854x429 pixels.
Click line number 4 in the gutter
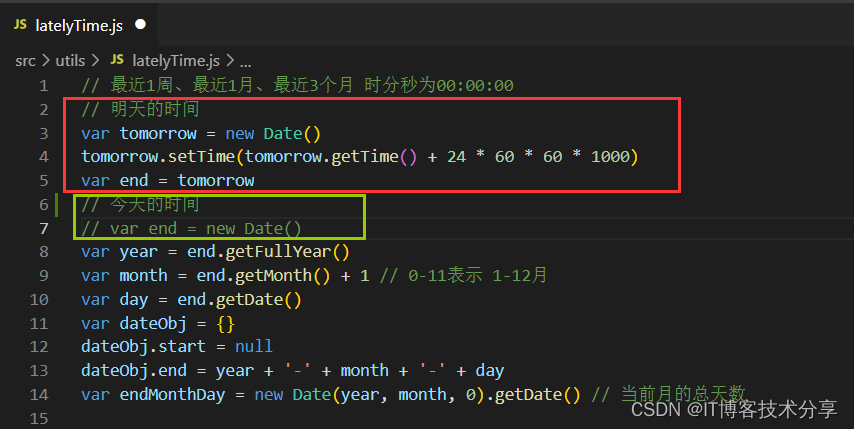tap(44, 157)
